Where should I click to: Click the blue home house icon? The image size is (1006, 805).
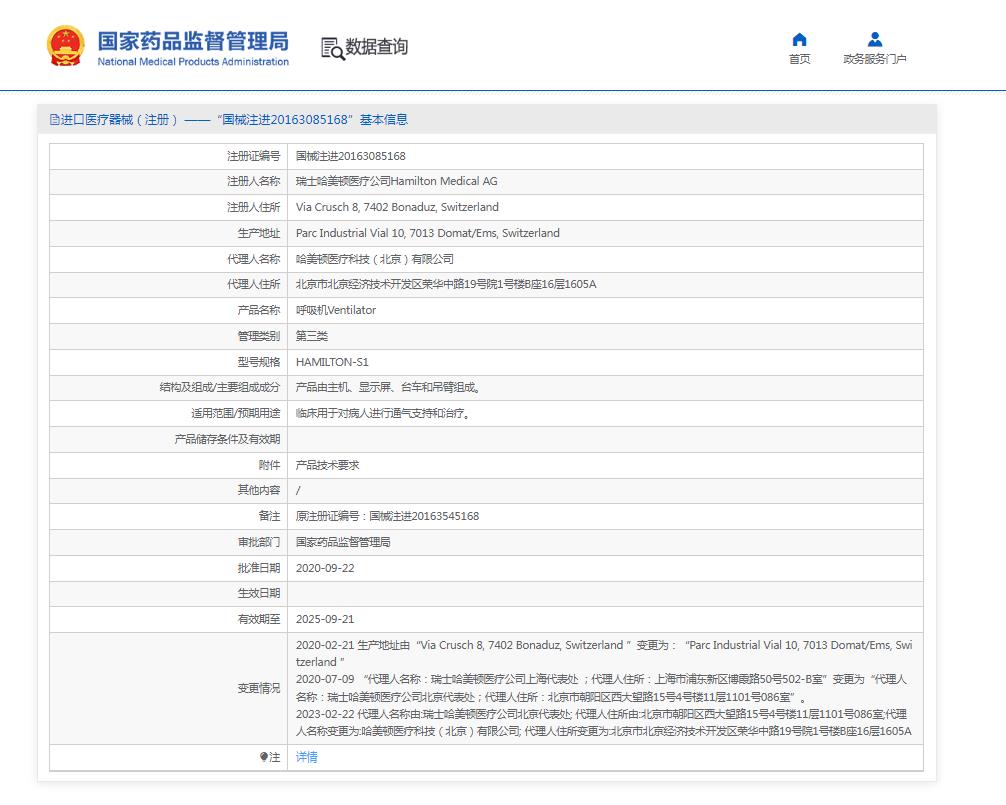point(799,40)
